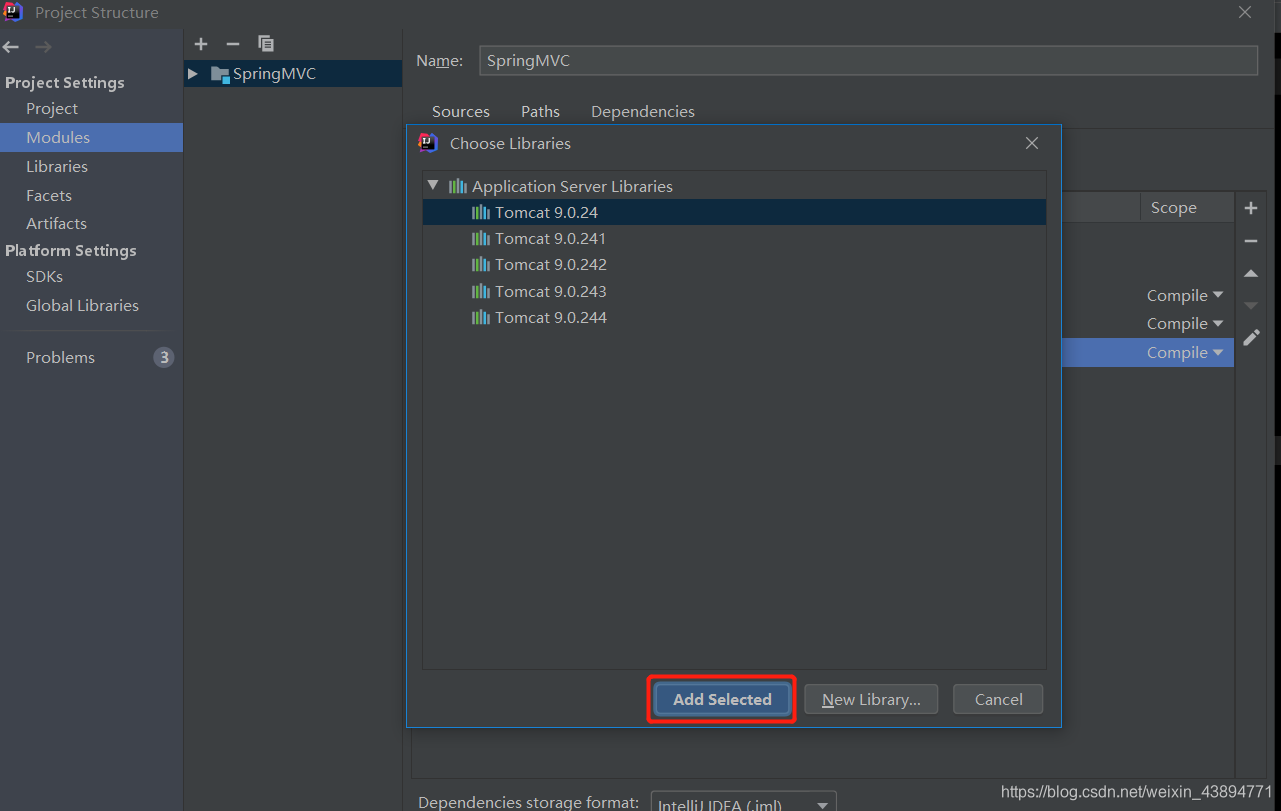Screen dimensions: 1281x811
Task: Click the forward navigation arrow
Action: pos(43,47)
